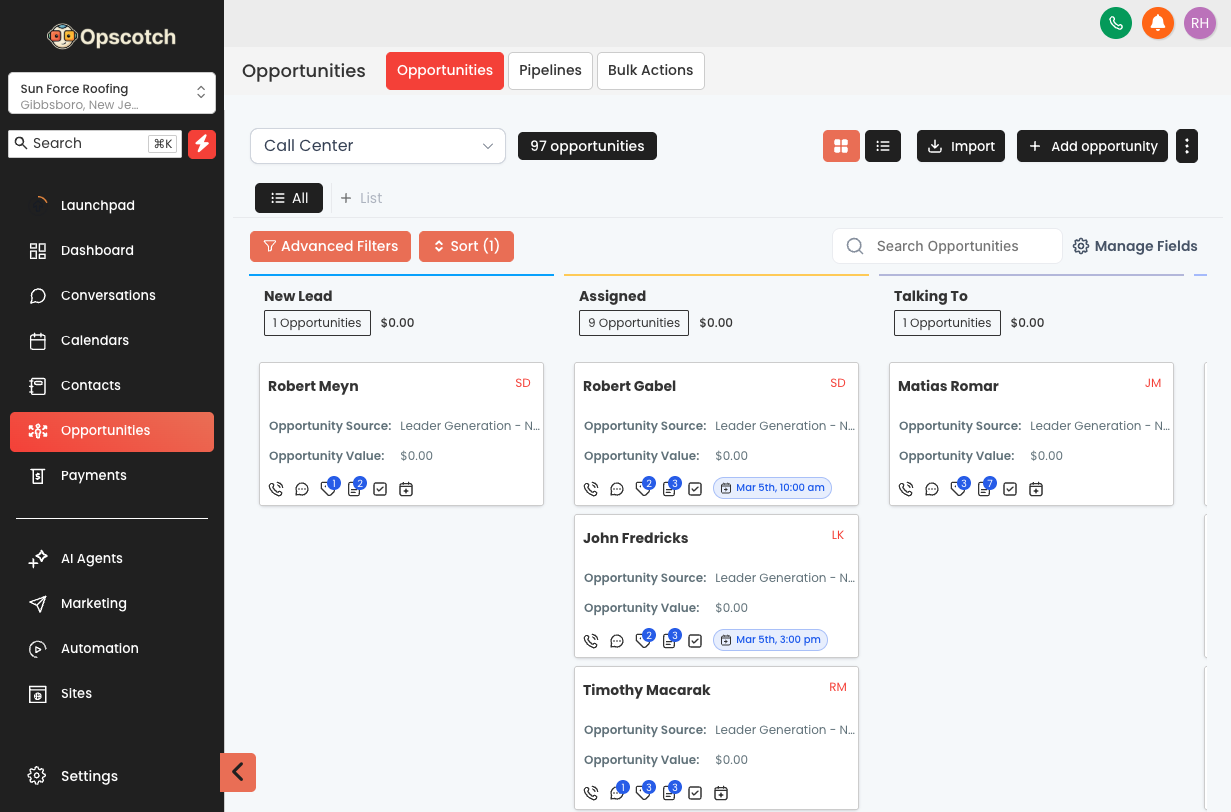Open the conversation icon on Robert Gabel's card

tap(617, 489)
